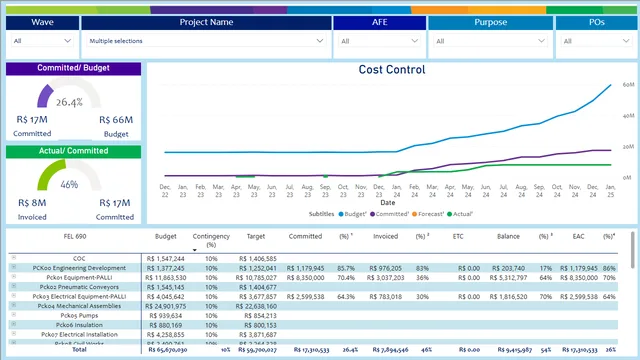Click total budget R$ 65,670,030
The width and height of the screenshot is (640, 360).
tap(167, 350)
